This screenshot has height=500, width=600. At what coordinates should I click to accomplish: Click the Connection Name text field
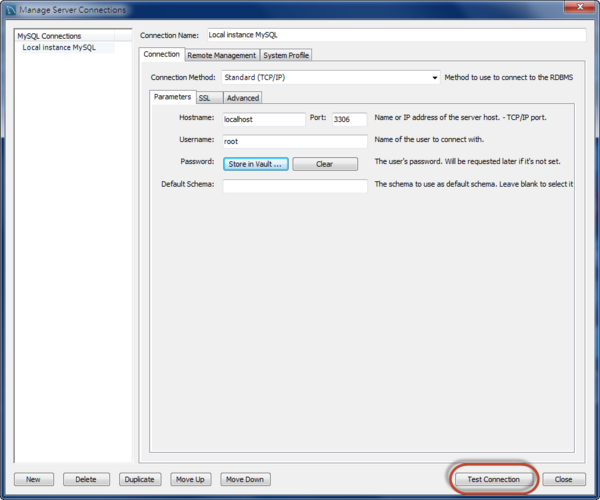[394, 35]
